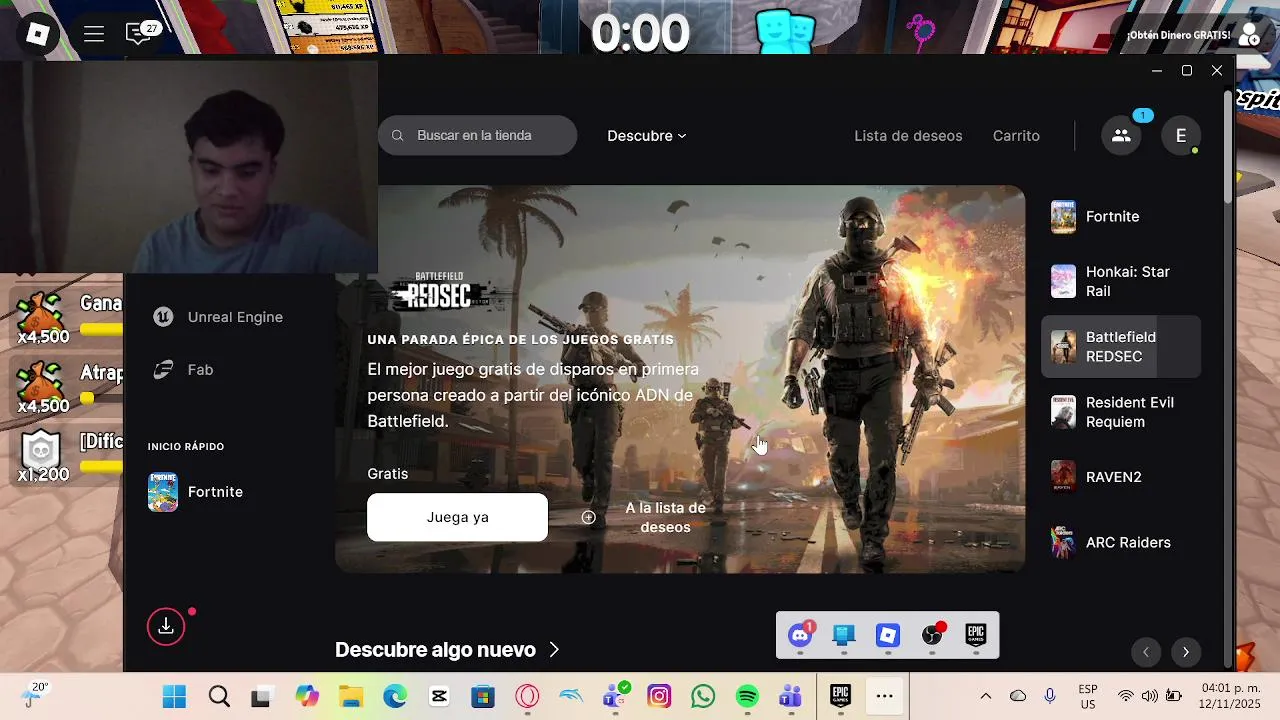The width and height of the screenshot is (1280, 720).
Task: Select Resident Evil Requiem item
Action: pyautogui.click(x=1121, y=412)
